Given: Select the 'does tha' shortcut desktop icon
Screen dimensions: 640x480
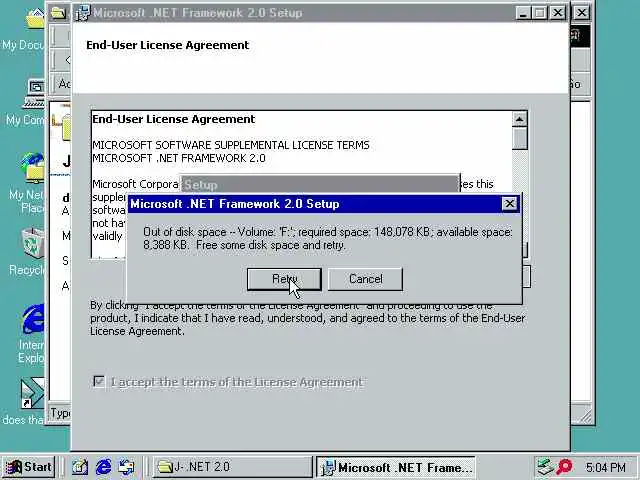Looking at the screenshot, I should (24, 402).
